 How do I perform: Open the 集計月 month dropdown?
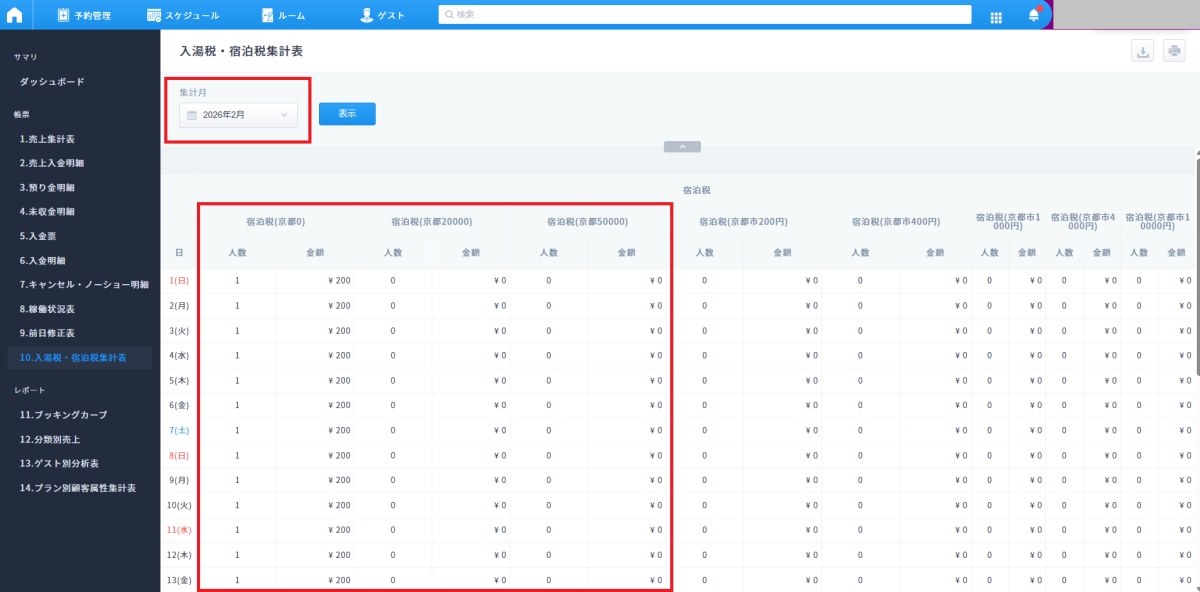tap(238, 115)
